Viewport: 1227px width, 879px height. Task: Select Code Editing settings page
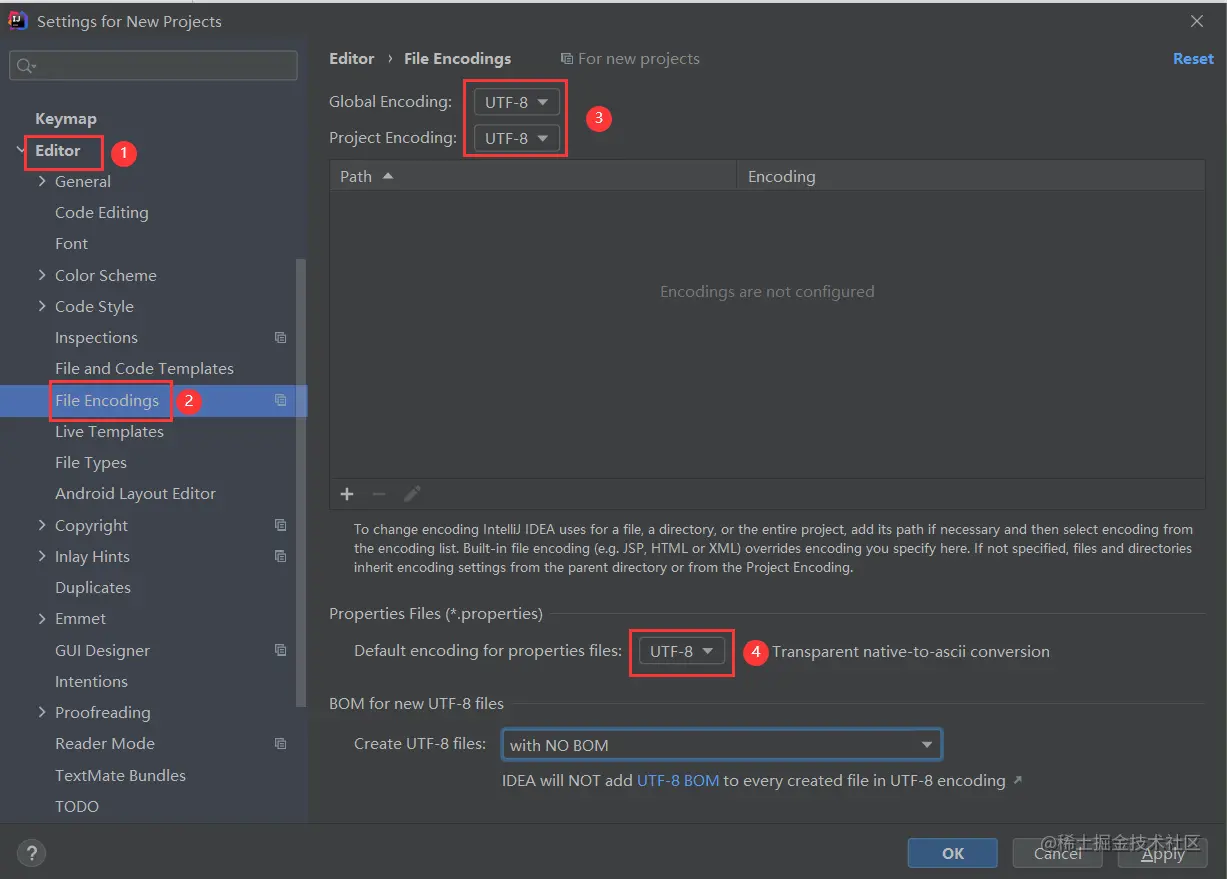[102, 213]
